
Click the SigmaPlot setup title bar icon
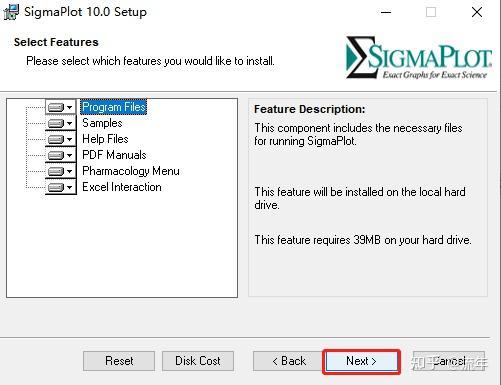11,12
